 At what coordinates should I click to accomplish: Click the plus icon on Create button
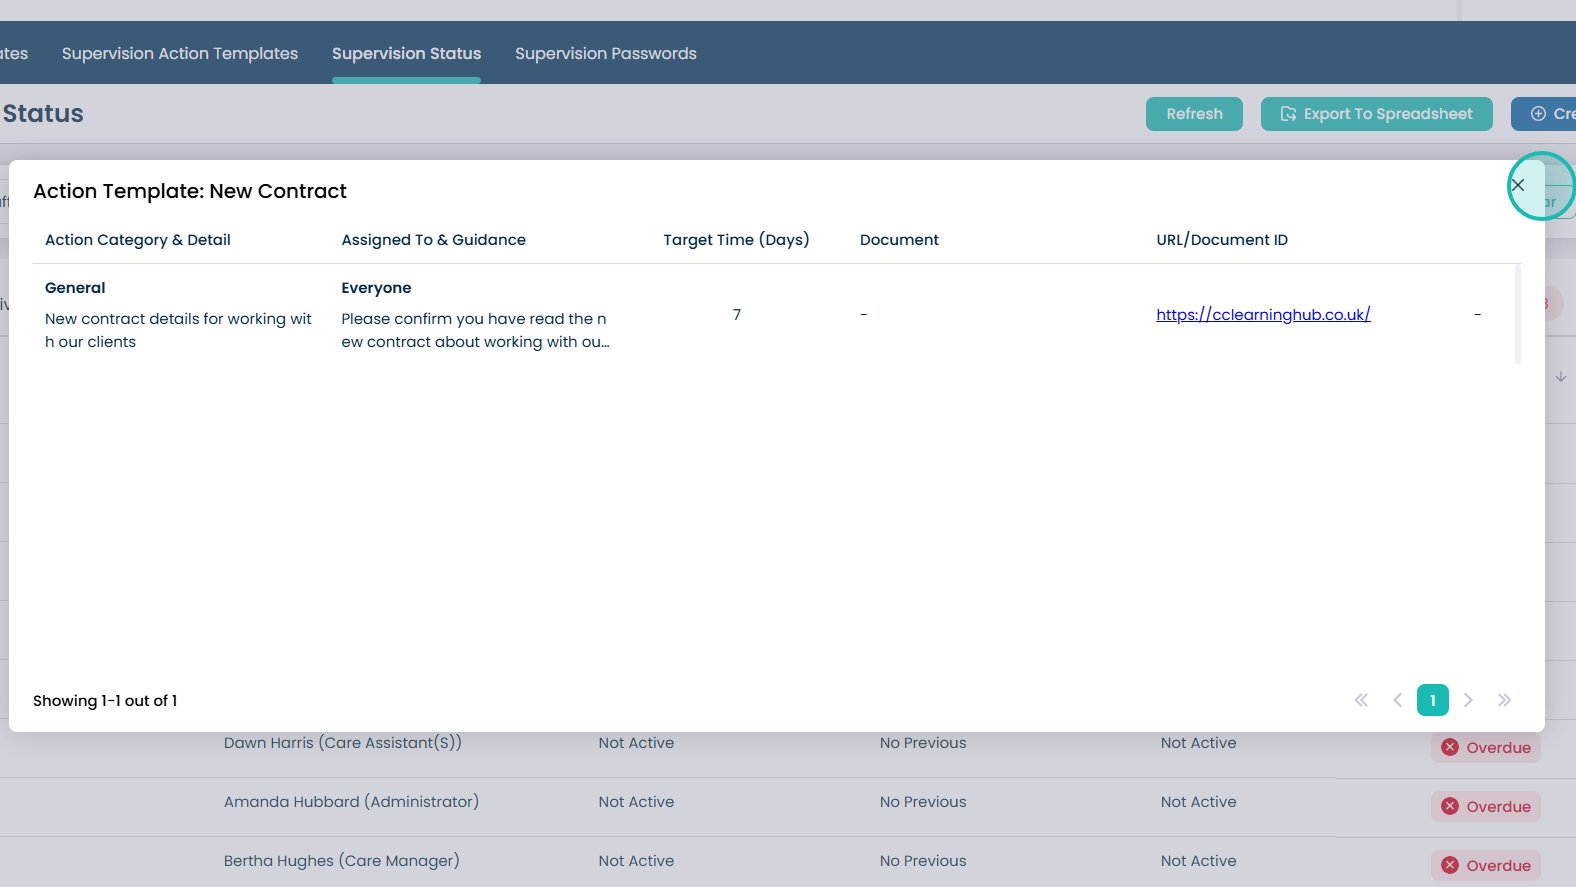(x=1538, y=114)
